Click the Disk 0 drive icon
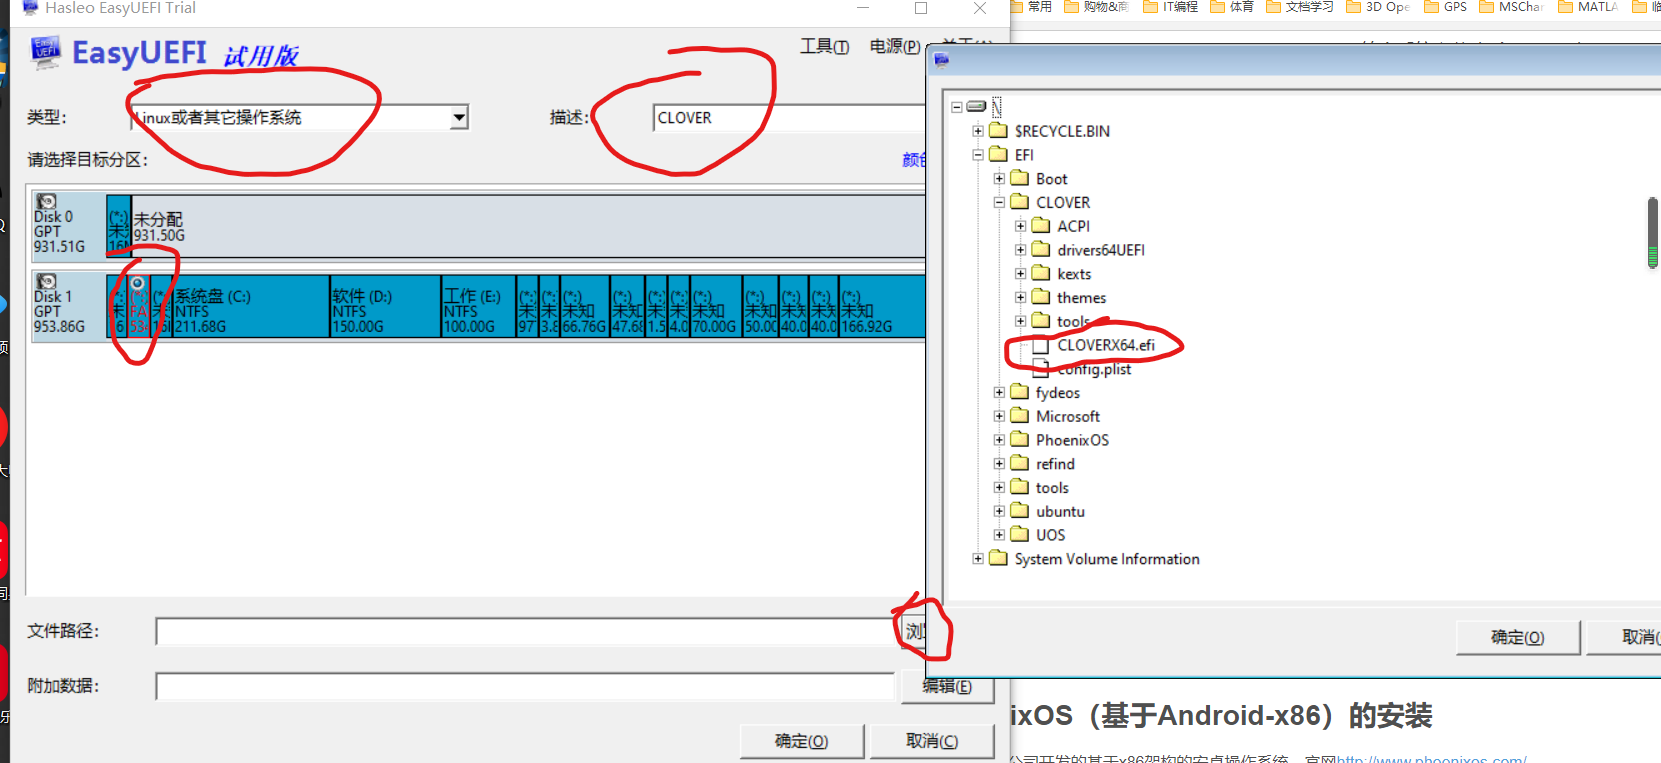1661x763 pixels. coord(46,202)
